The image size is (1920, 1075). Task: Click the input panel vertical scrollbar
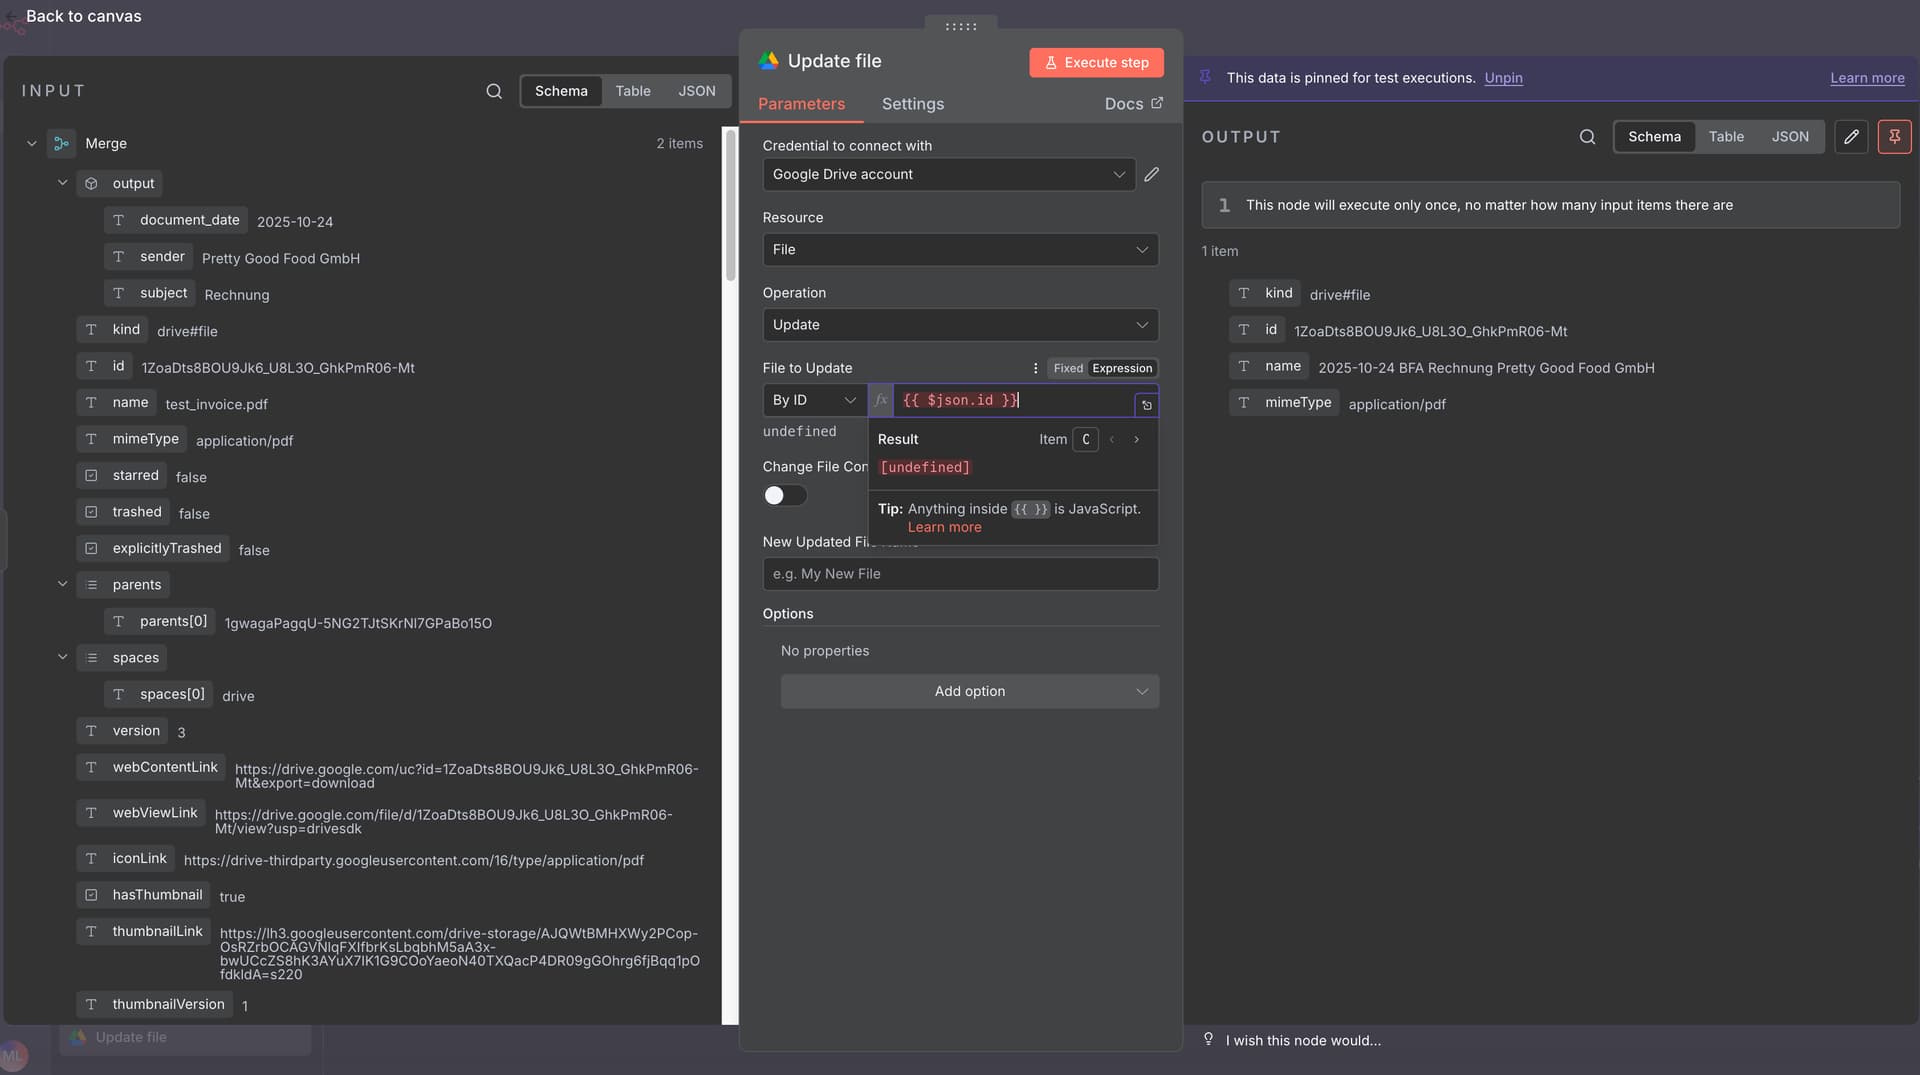(x=730, y=210)
